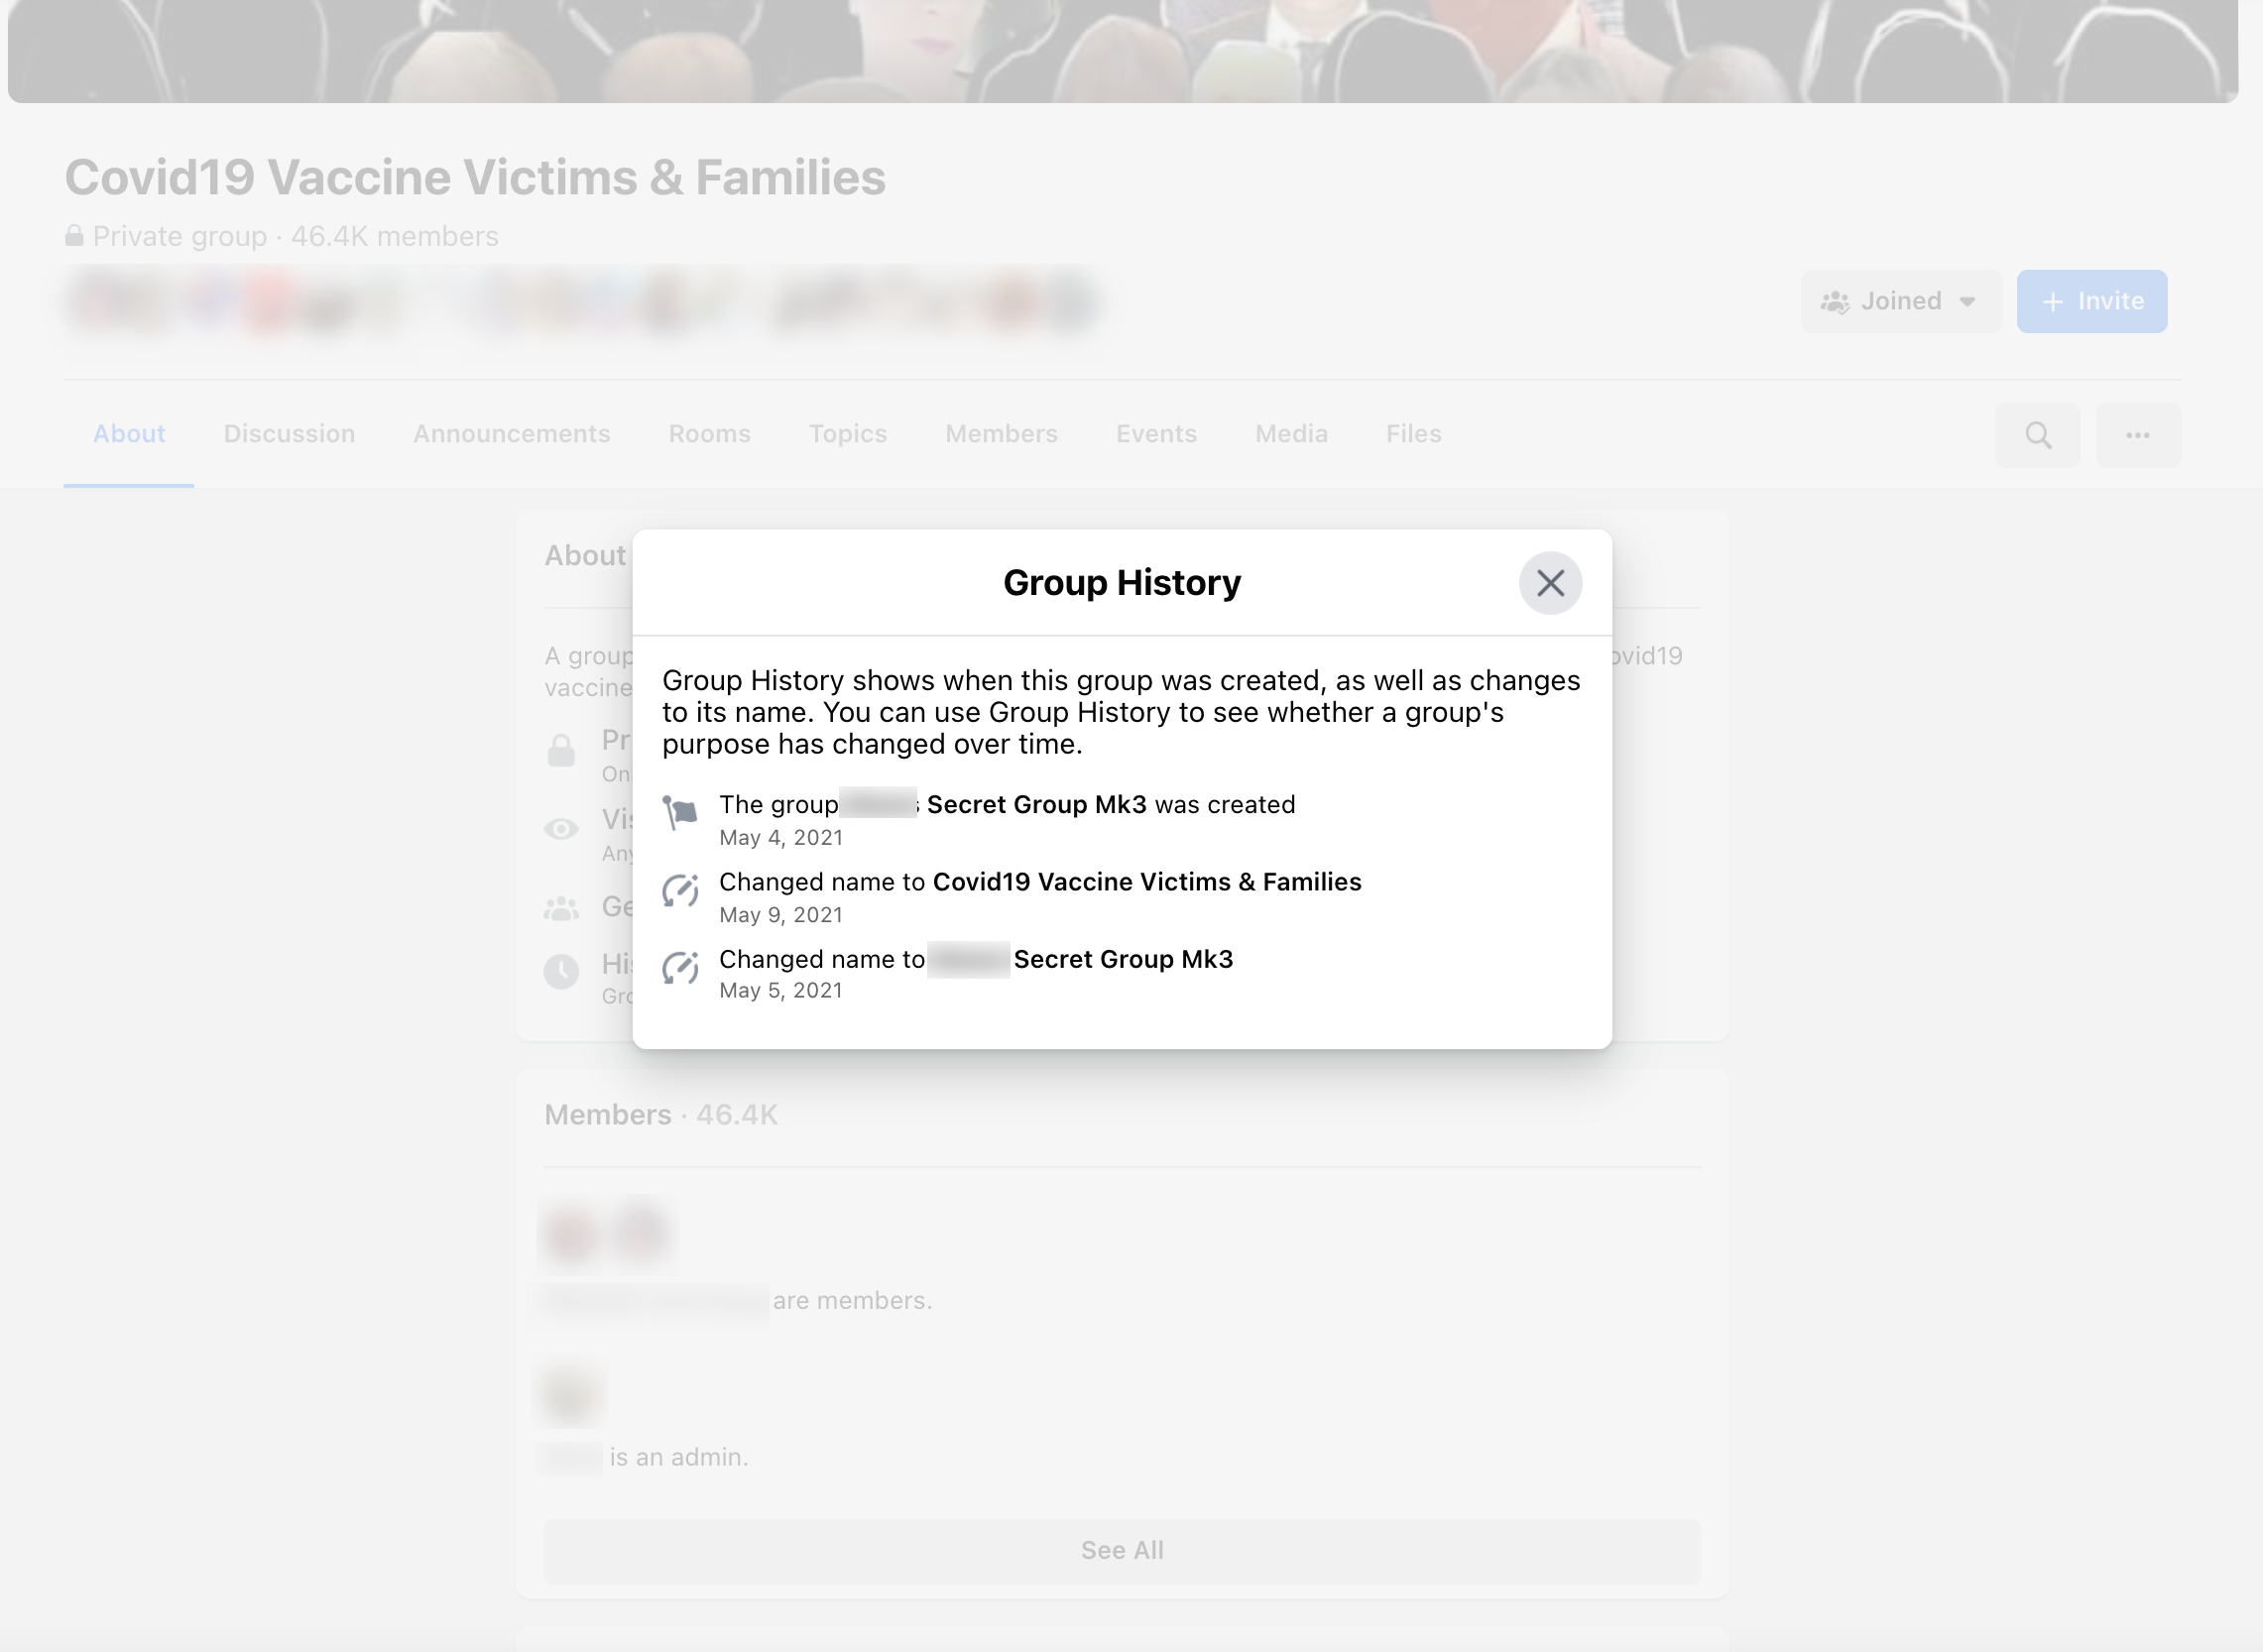Click the flag icon for group created
The height and width of the screenshot is (1652, 2263).
pos(680,812)
